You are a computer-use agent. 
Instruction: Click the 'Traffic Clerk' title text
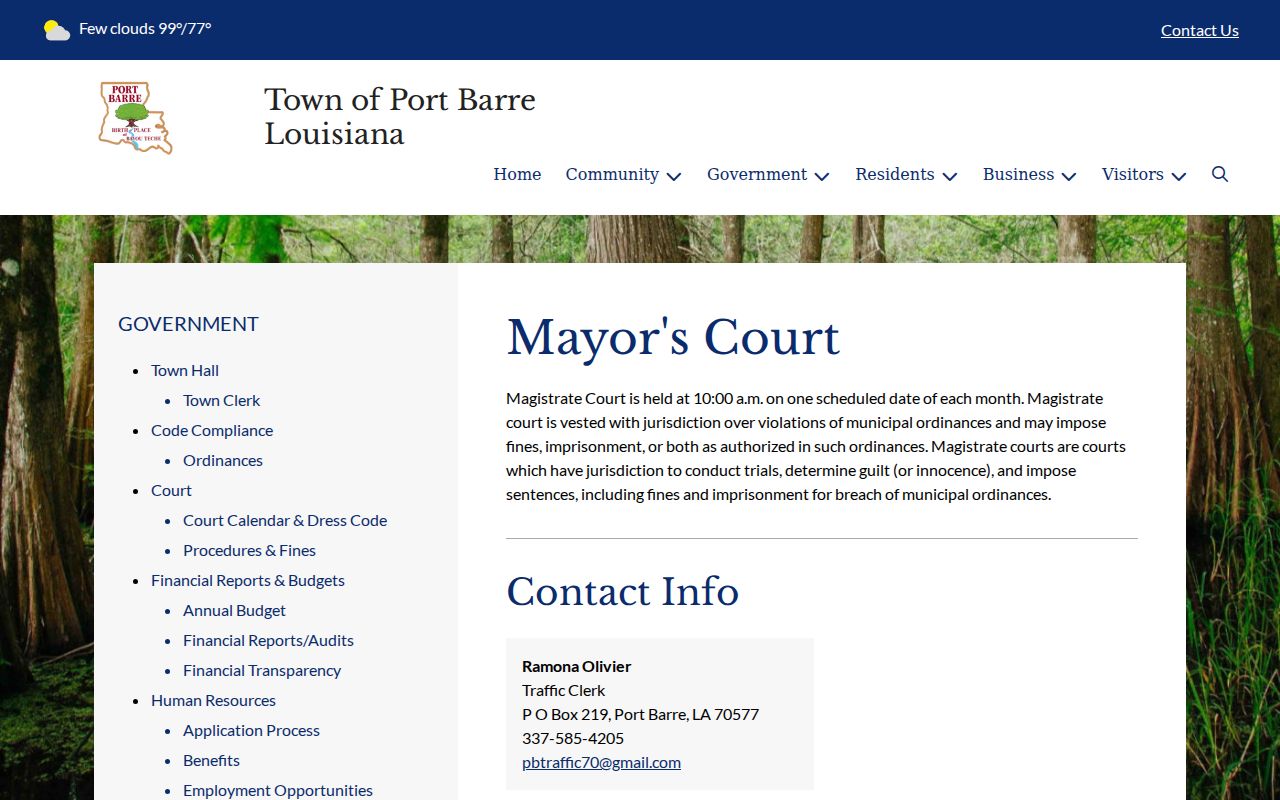click(563, 690)
